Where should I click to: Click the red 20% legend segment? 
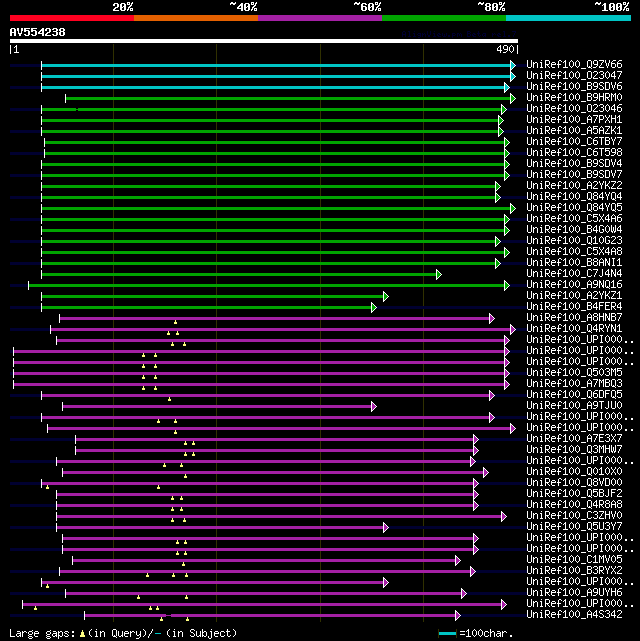72,18
